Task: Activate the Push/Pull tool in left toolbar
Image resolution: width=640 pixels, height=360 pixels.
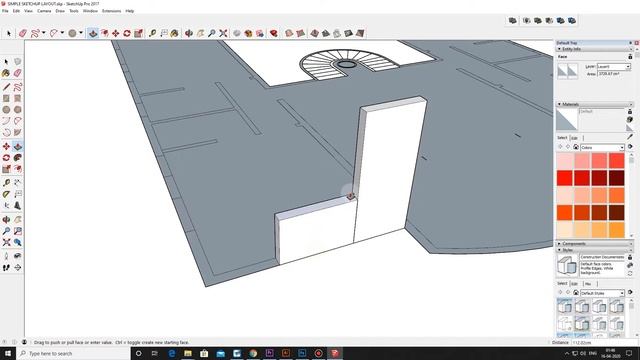Action: coord(18,146)
